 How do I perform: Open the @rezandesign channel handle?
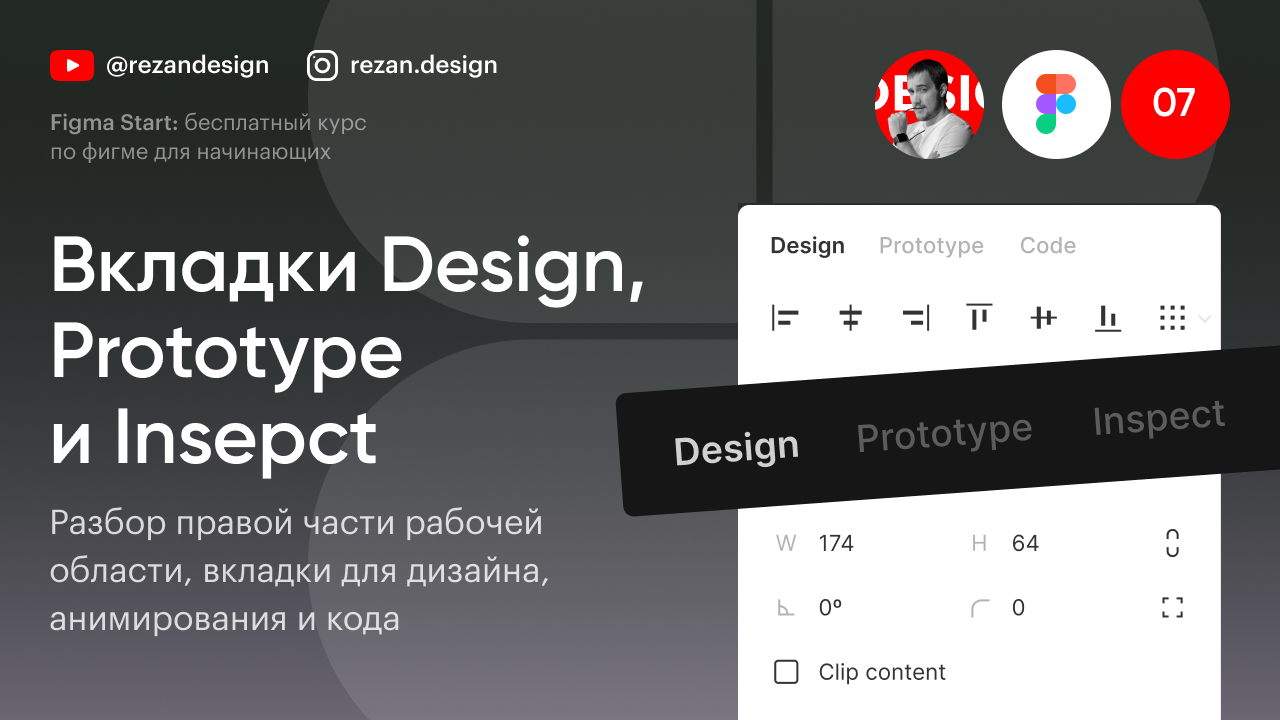(x=187, y=66)
